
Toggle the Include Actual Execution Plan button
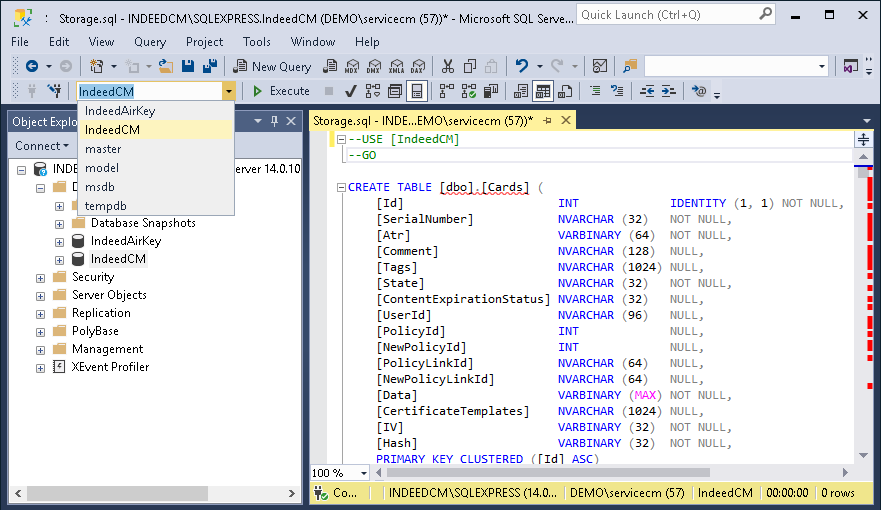(446, 91)
